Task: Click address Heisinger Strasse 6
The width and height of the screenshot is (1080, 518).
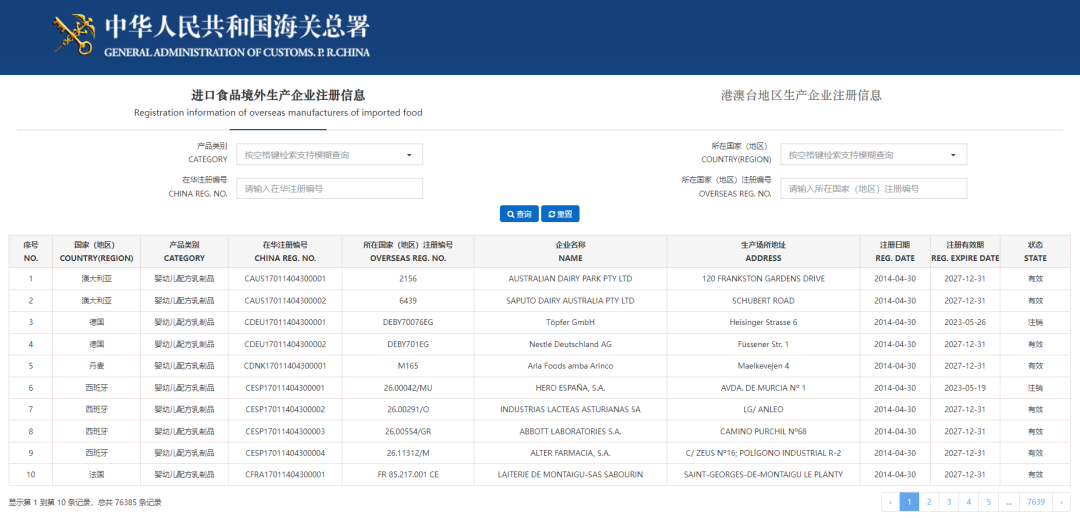Action: [x=763, y=322]
